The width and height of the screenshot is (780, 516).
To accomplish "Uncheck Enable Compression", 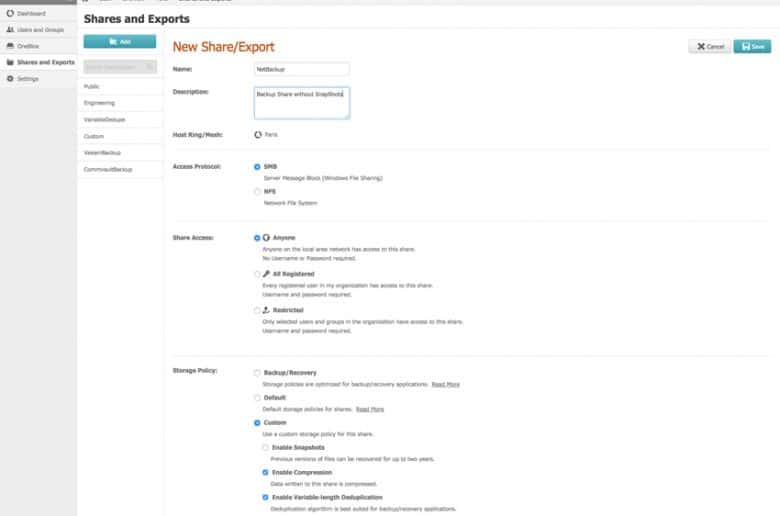I will [x=266, y=472].
